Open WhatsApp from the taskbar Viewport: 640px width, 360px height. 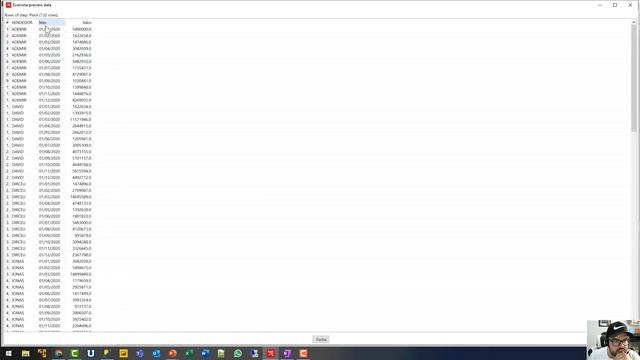[238, 353]
